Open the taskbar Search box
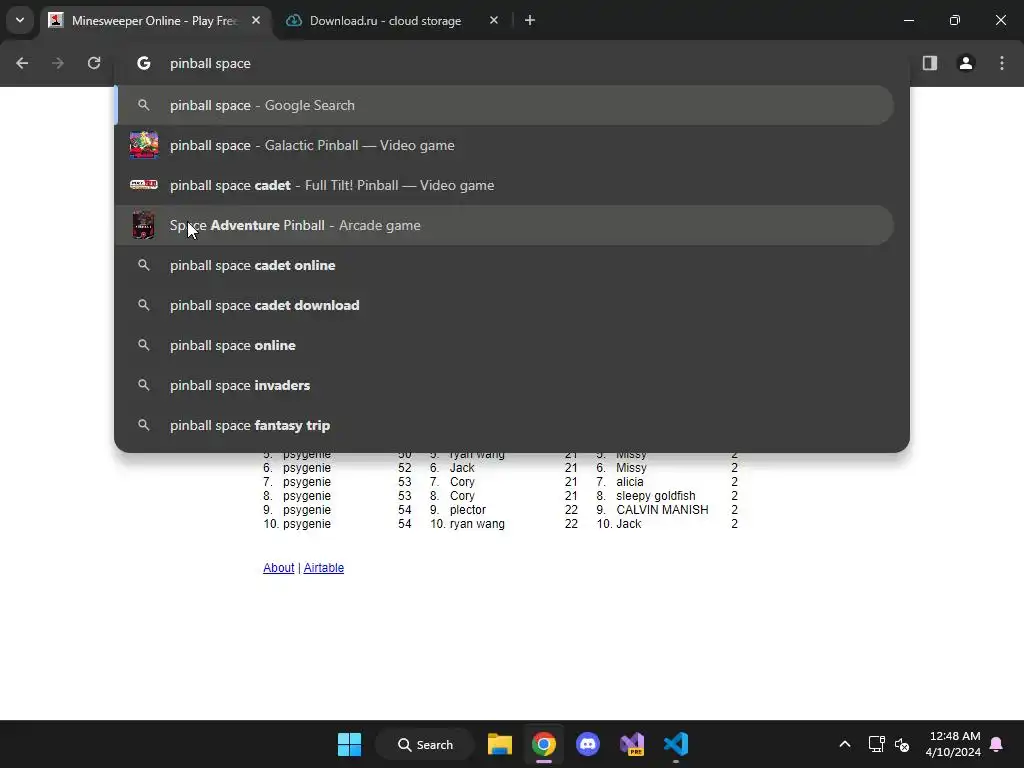The image size is (1024, 768). tap(425, 744)
